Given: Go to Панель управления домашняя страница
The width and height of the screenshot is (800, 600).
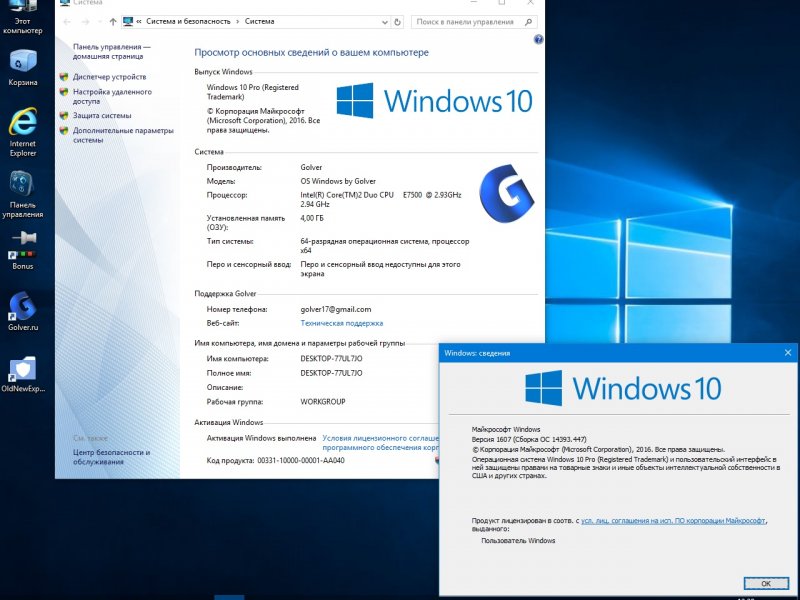Looking at the screenshot, I should click(112, 52).
